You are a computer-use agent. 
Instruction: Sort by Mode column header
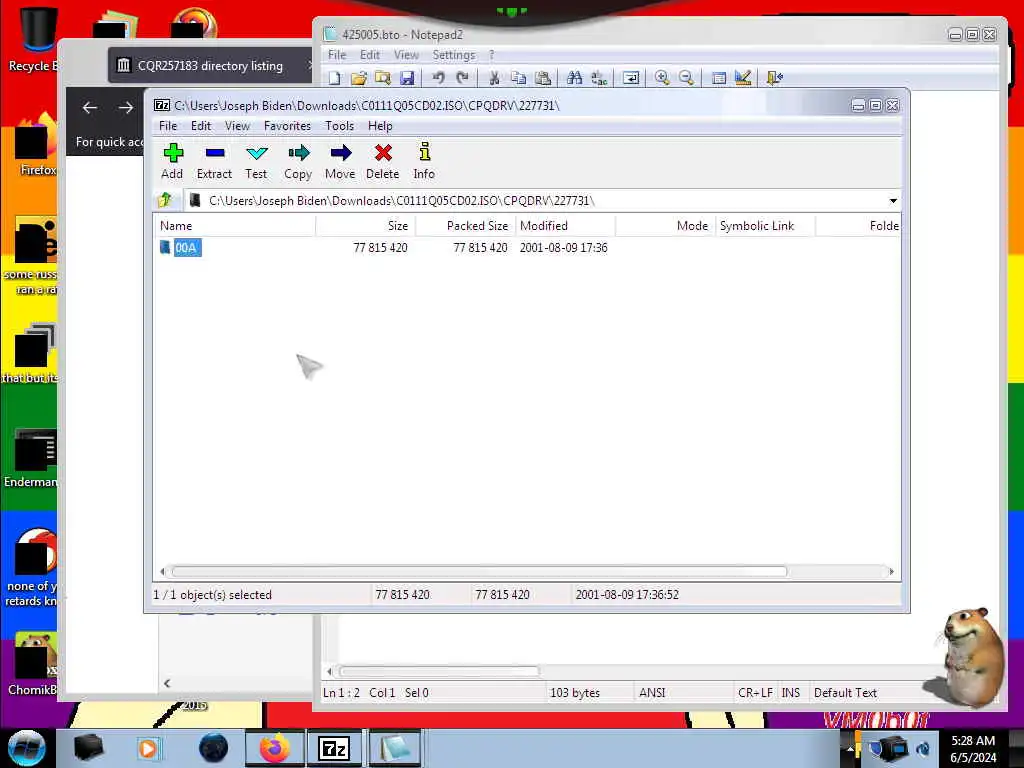665,226
